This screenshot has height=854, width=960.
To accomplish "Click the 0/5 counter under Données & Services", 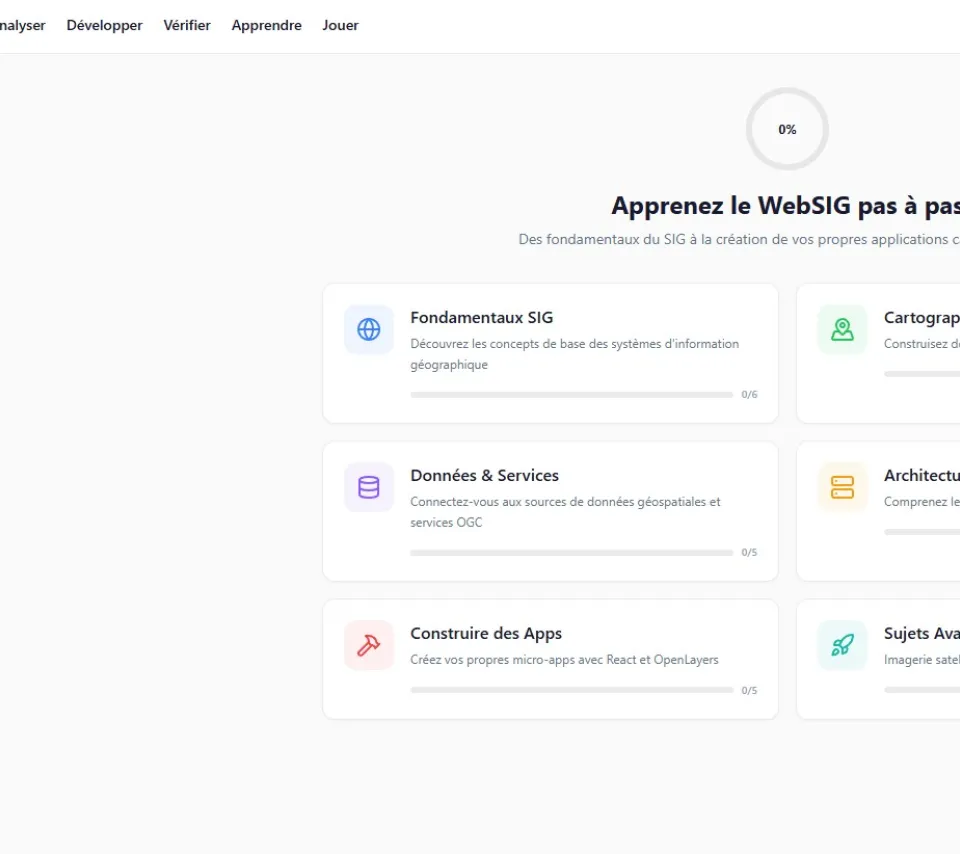I will [x=749, y=553].
